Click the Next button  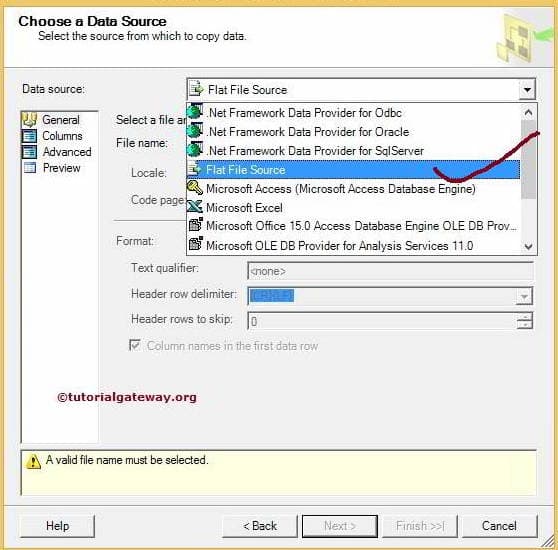tap(339, 525)
